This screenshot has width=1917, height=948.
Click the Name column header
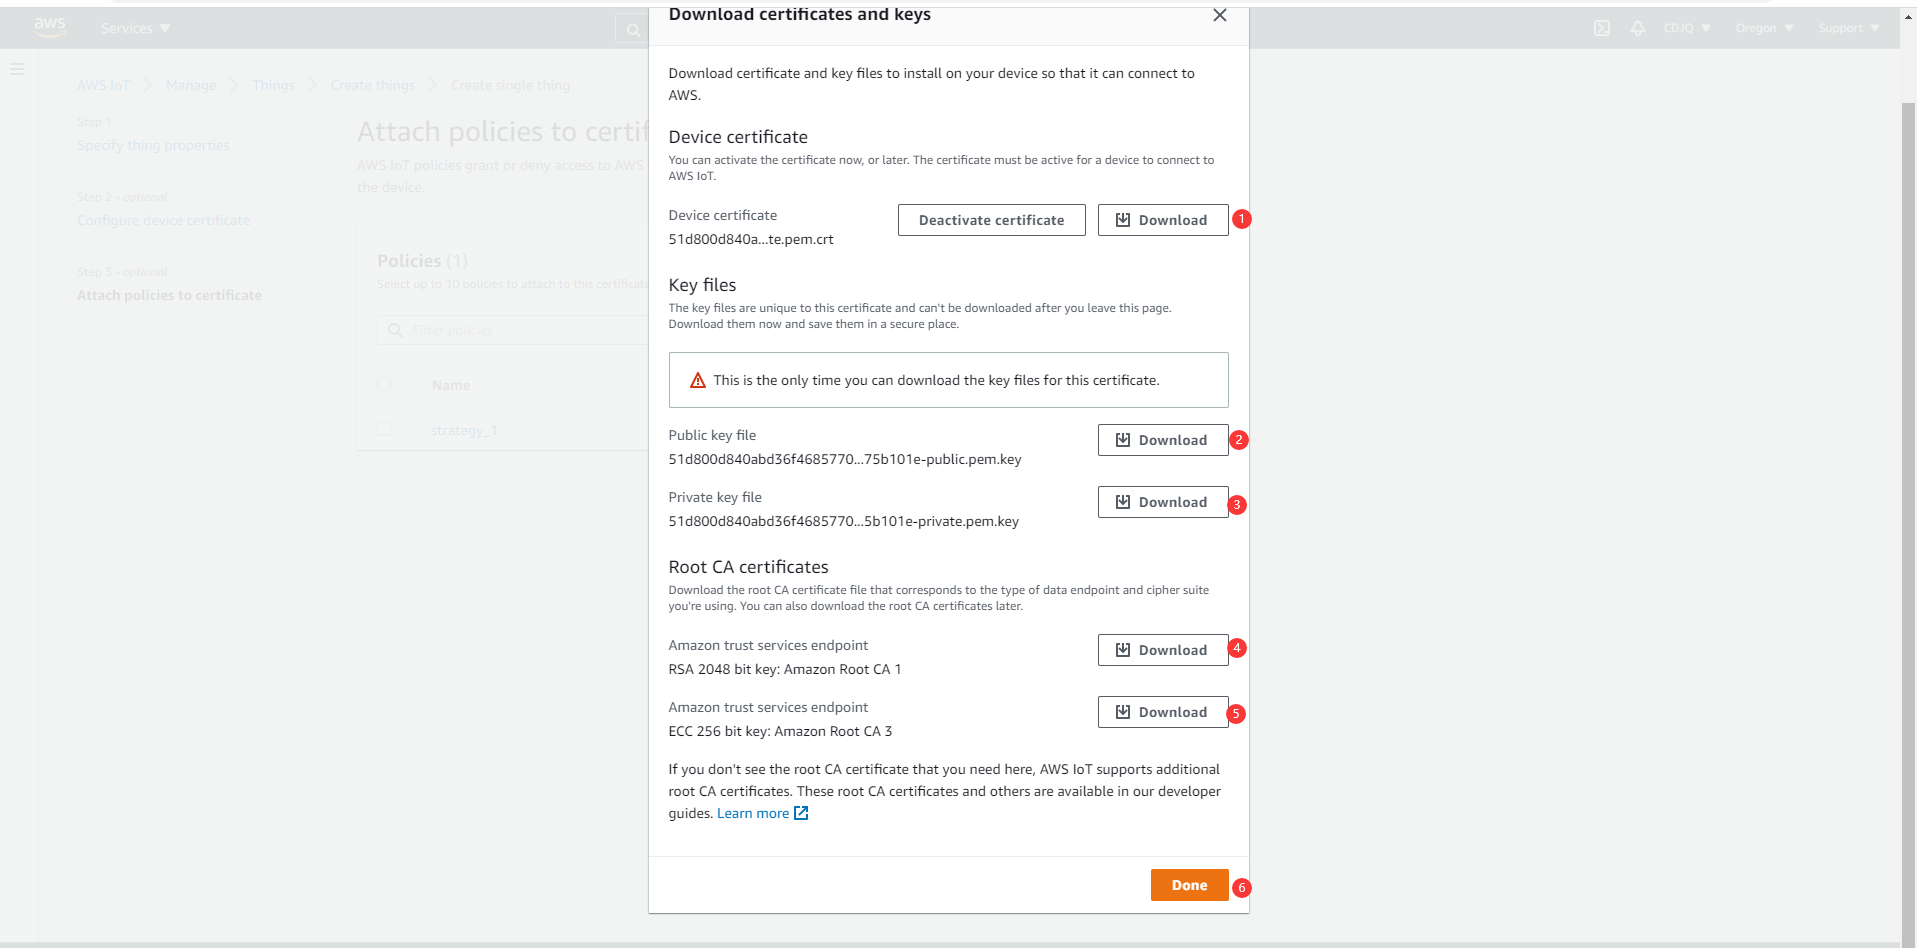[451, 385]
